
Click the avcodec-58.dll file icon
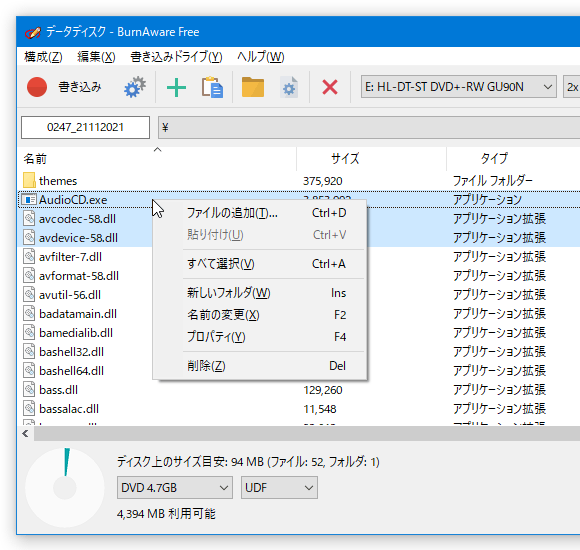[x=29, y=219]
